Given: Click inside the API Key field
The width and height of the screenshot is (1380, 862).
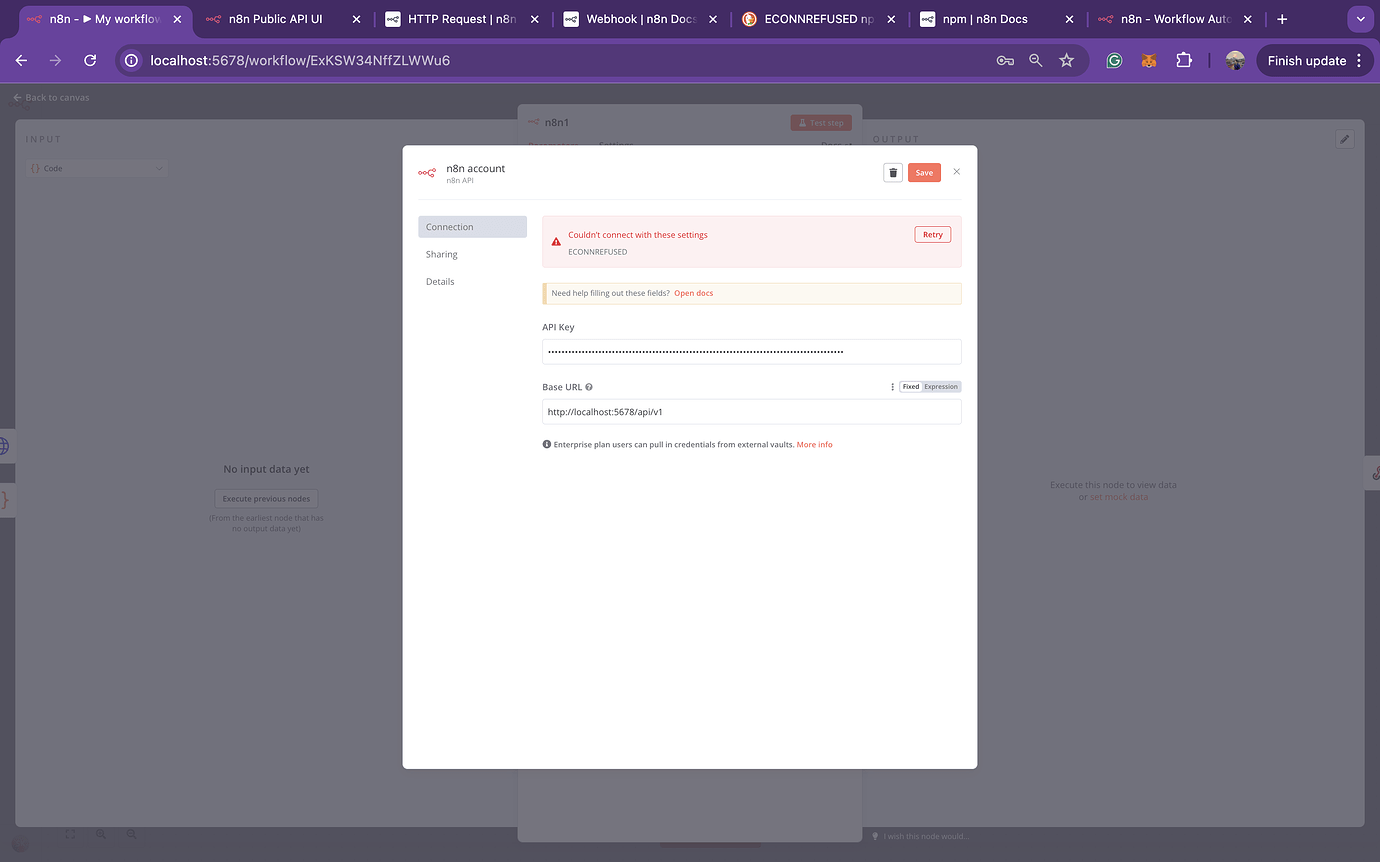Looking at the screenshot, I should (x=751, y=351).
